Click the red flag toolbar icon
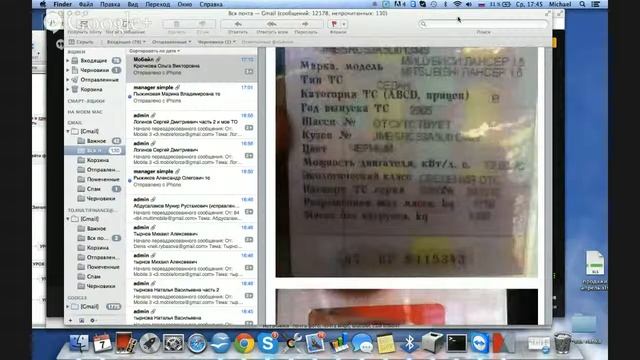This screenshot has width=640, height=360. pos(334,24)
